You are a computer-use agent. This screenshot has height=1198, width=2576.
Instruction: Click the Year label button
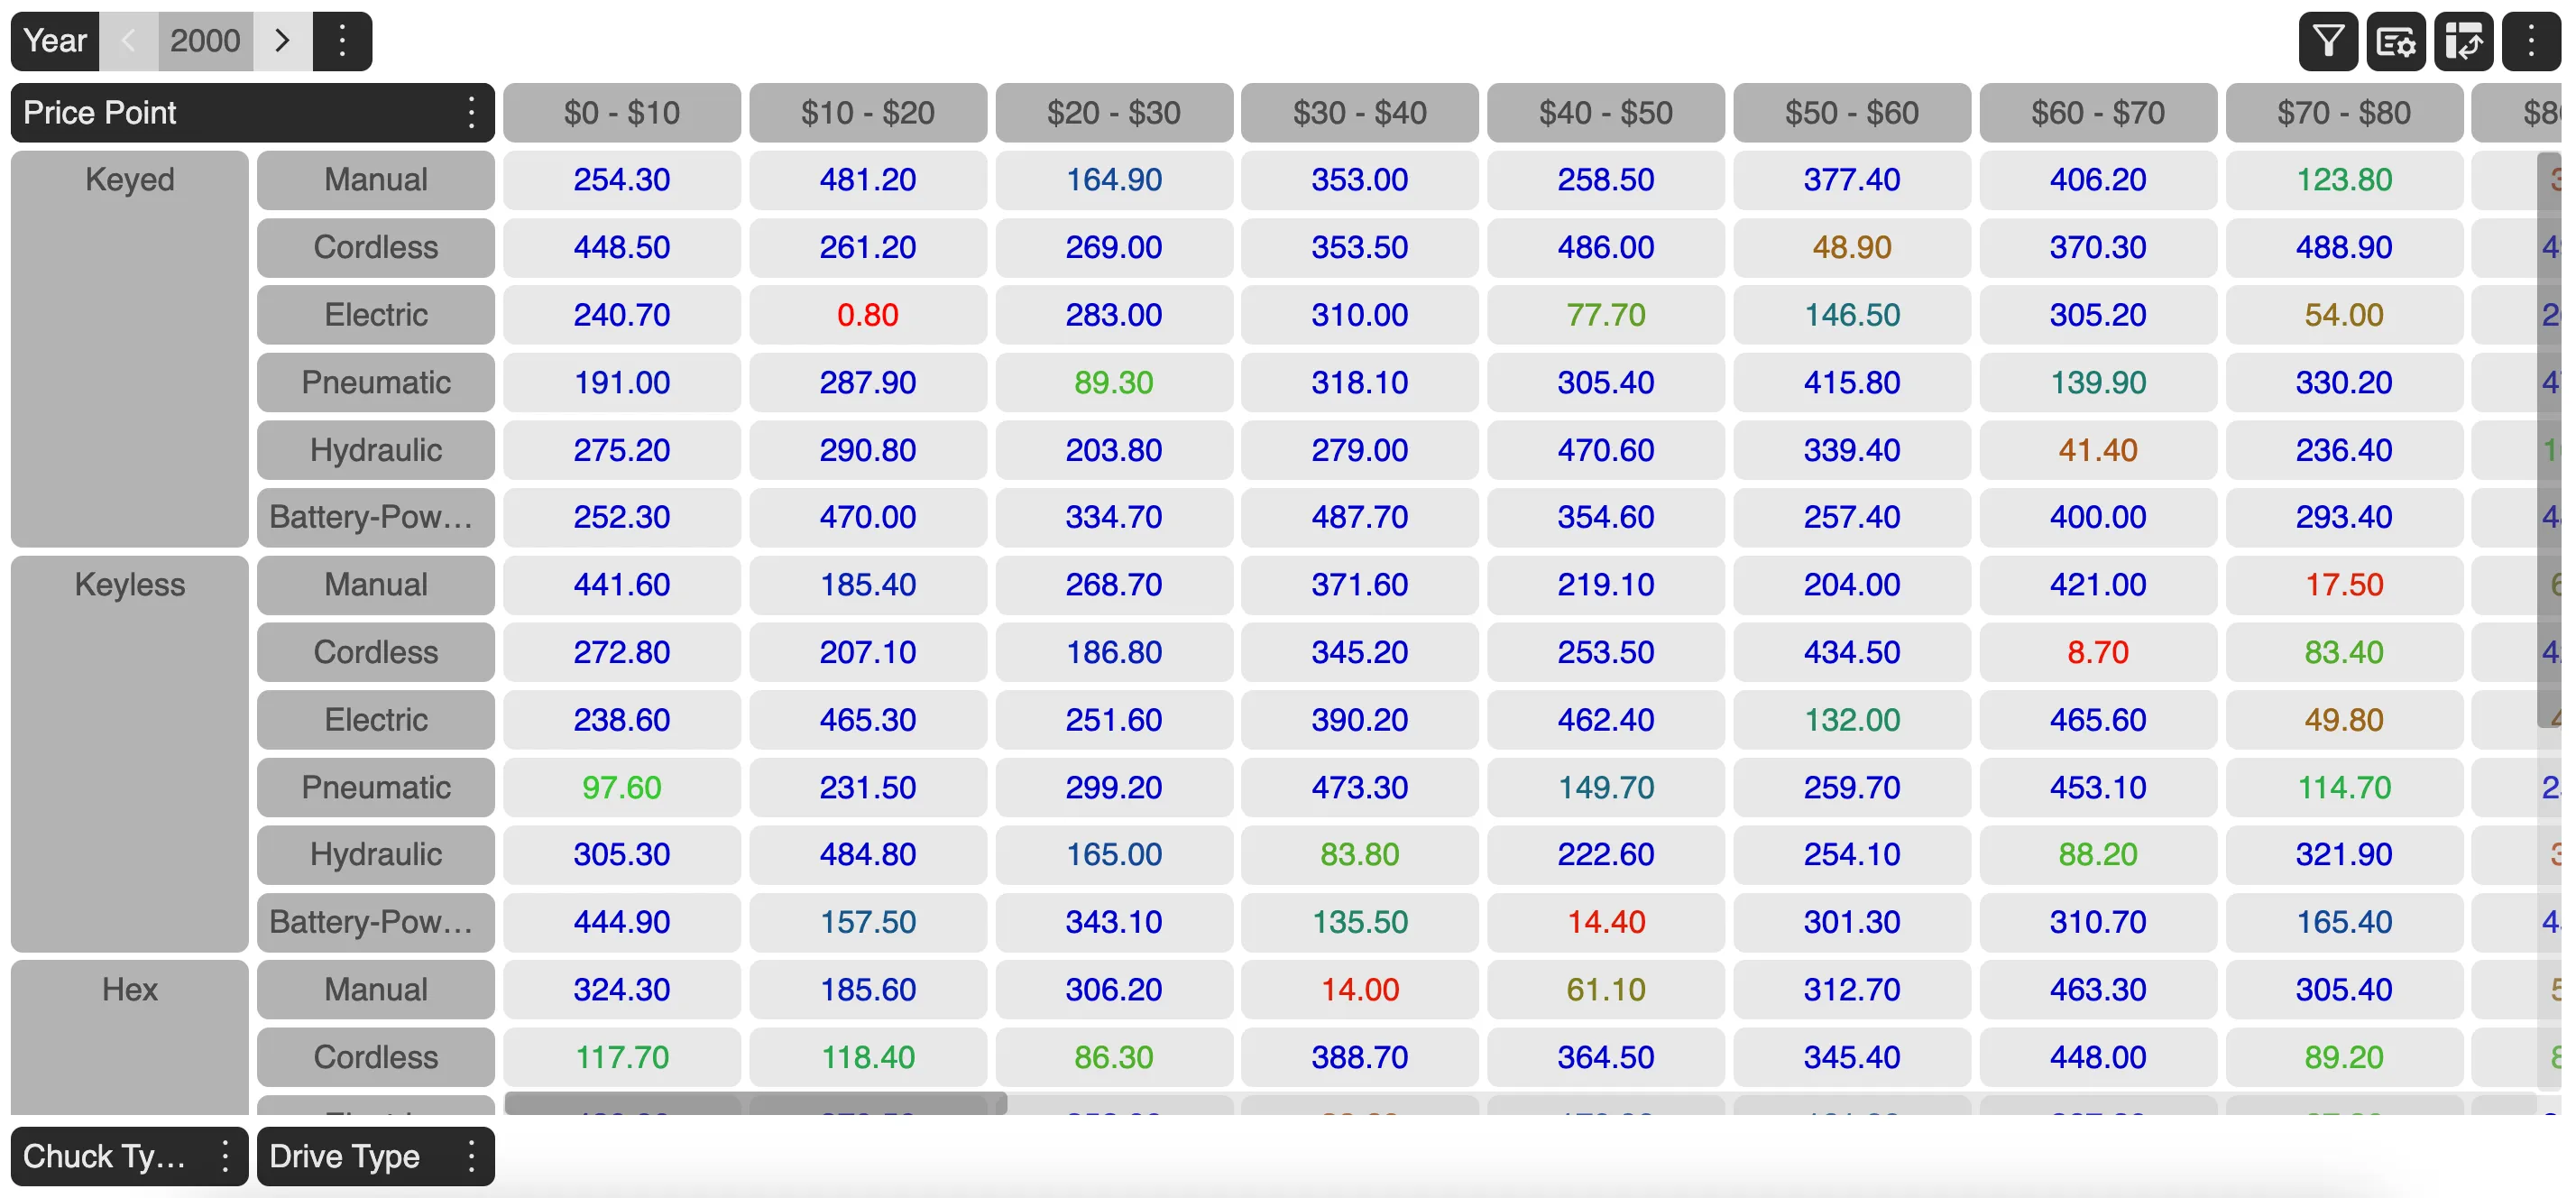click(53, 41)
